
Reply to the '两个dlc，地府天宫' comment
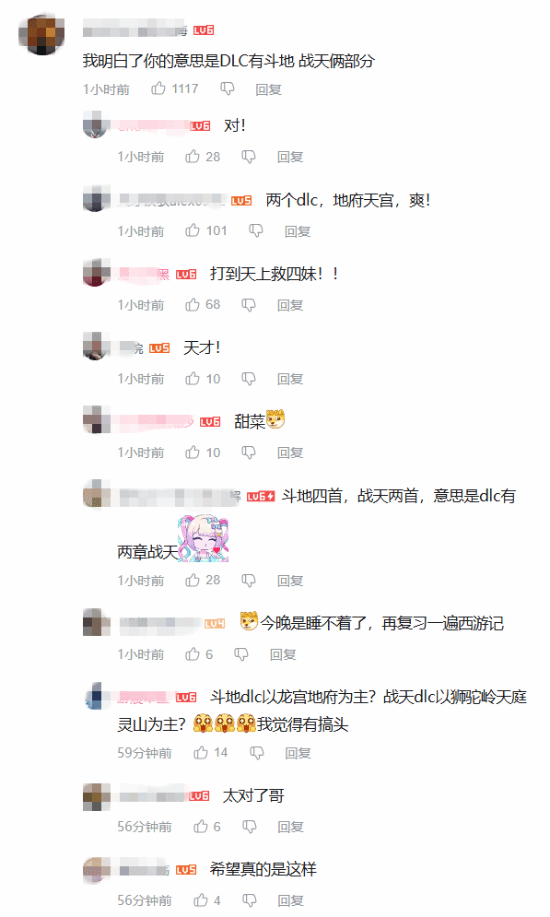(x=297, y=232)
